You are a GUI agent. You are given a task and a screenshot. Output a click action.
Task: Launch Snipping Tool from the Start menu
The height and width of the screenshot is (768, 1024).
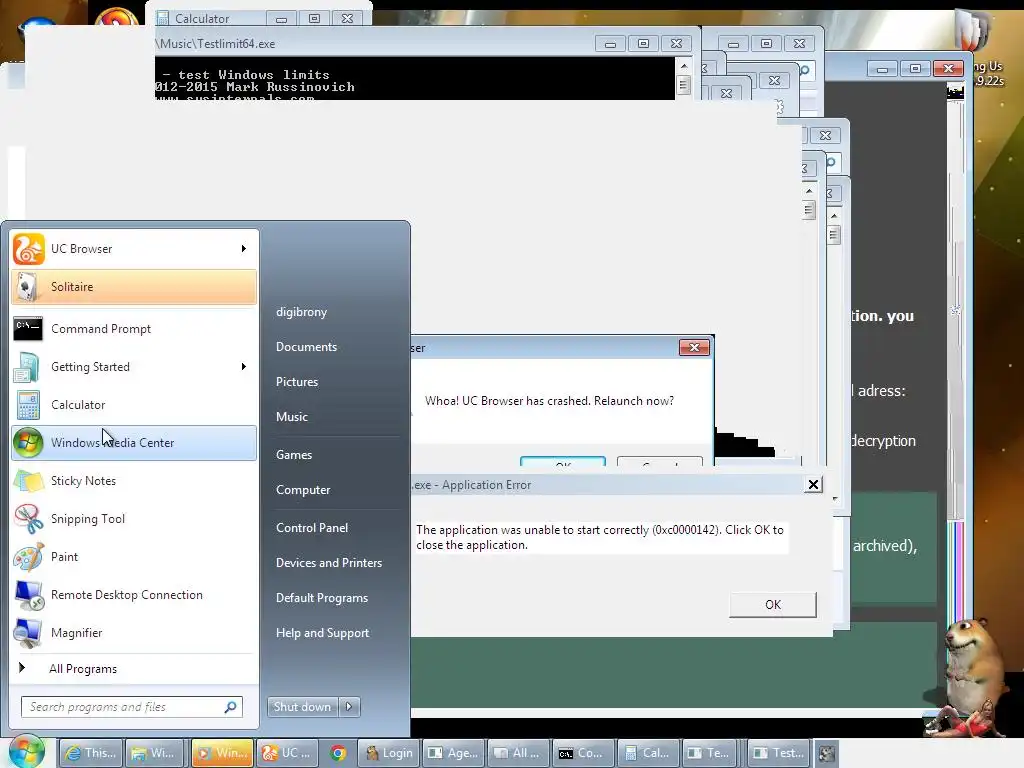pyautogui.click(x=134, y=519)
